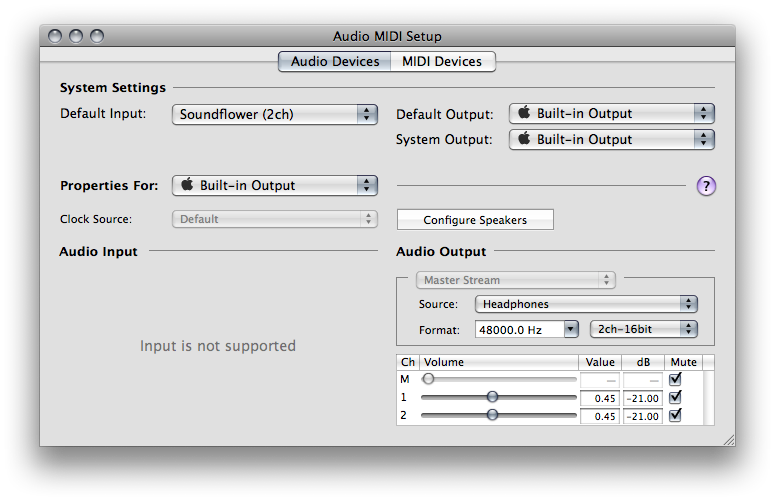The height and width of the screenshot is (501, 775).
Task: Click the dB column header
Action: tap(643, 362)
